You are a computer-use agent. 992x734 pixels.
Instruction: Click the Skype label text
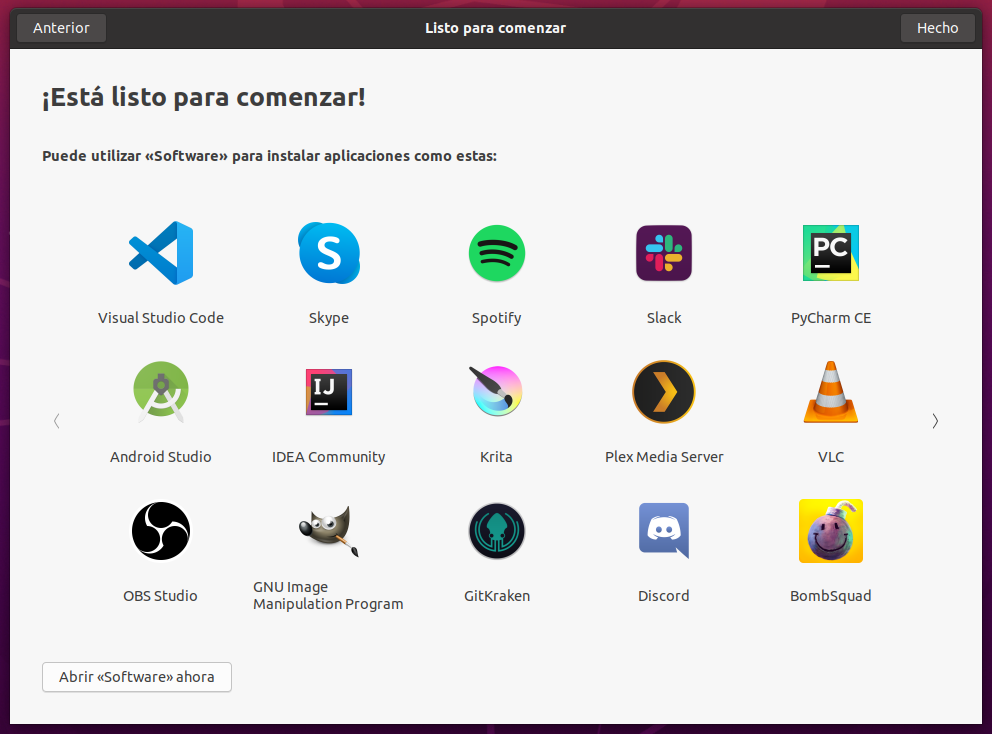pos(329,318)
